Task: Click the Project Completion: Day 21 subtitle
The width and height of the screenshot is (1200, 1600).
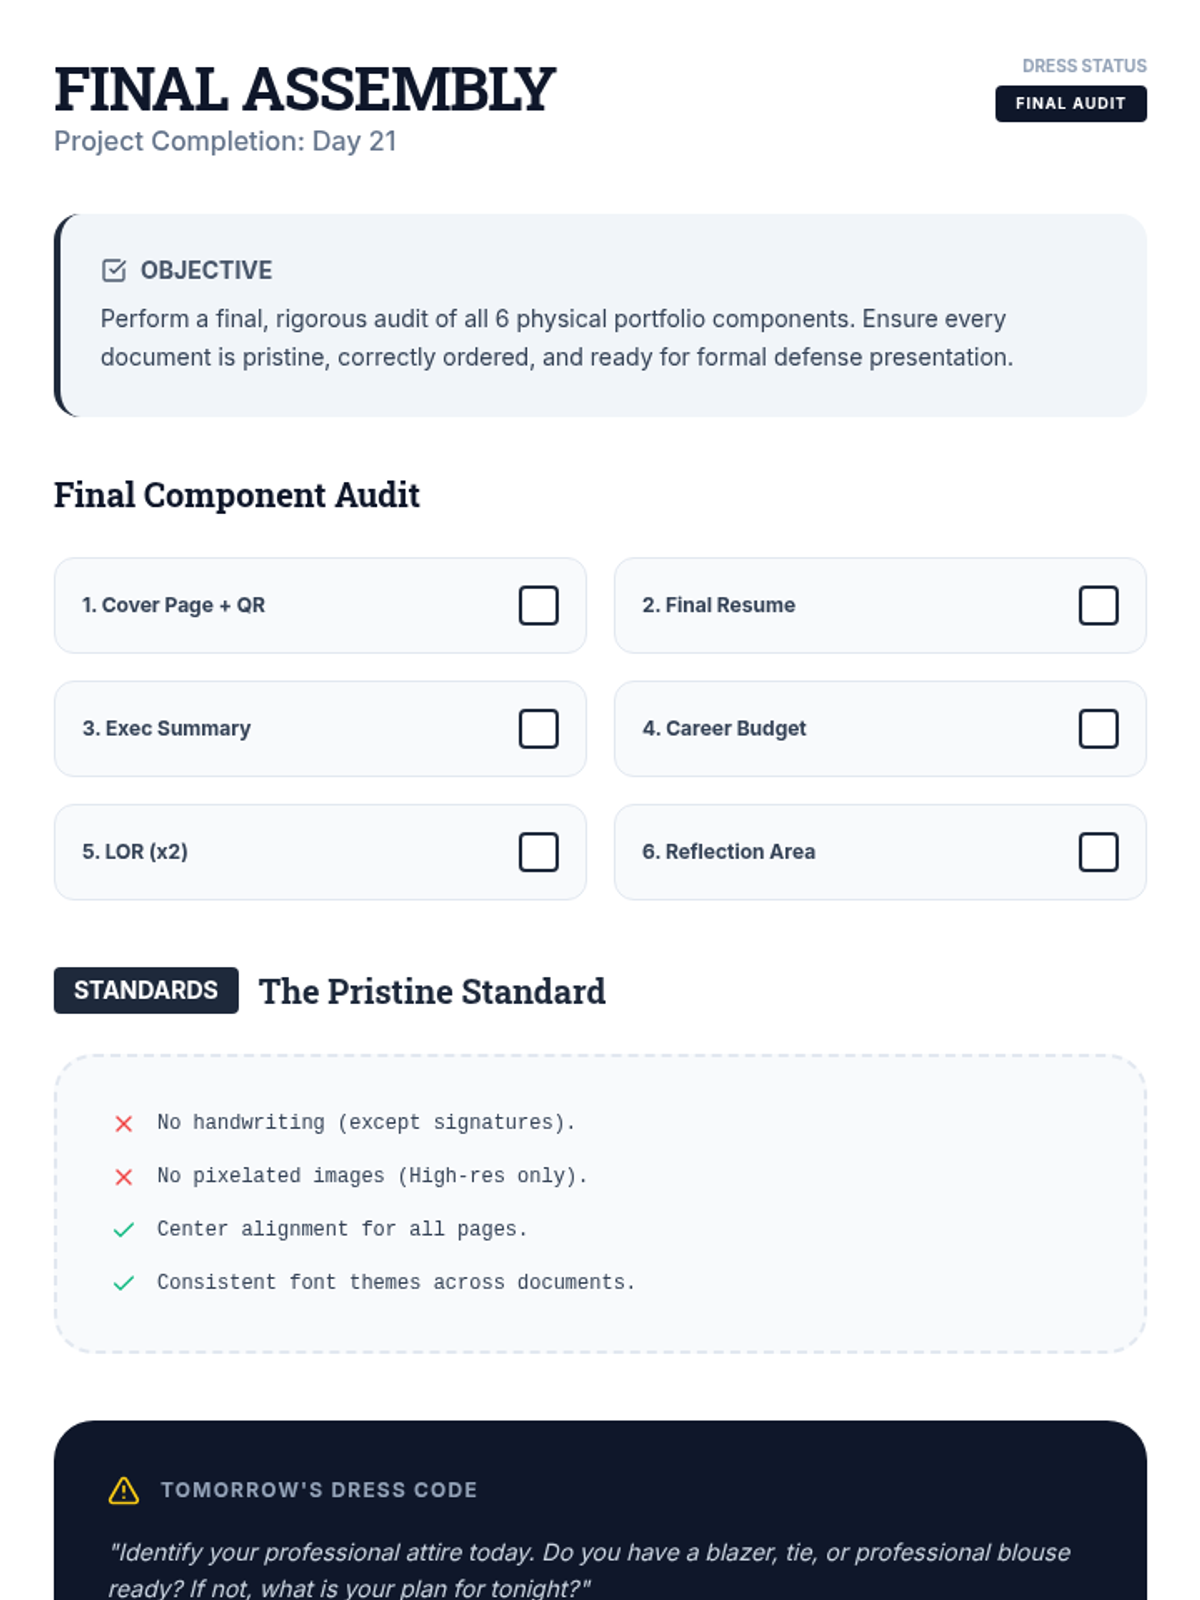Action: point(225,142)
